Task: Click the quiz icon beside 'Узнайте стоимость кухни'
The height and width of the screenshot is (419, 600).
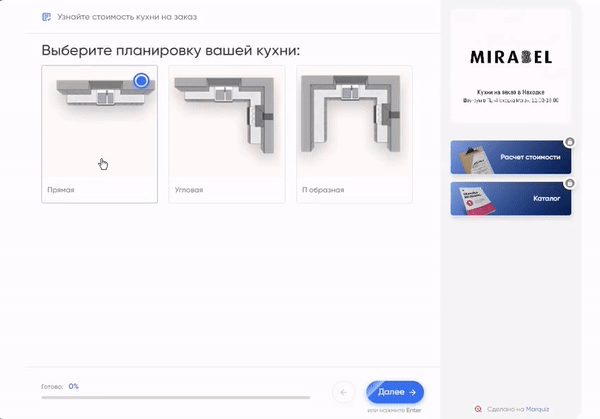Action: (46, 17)
